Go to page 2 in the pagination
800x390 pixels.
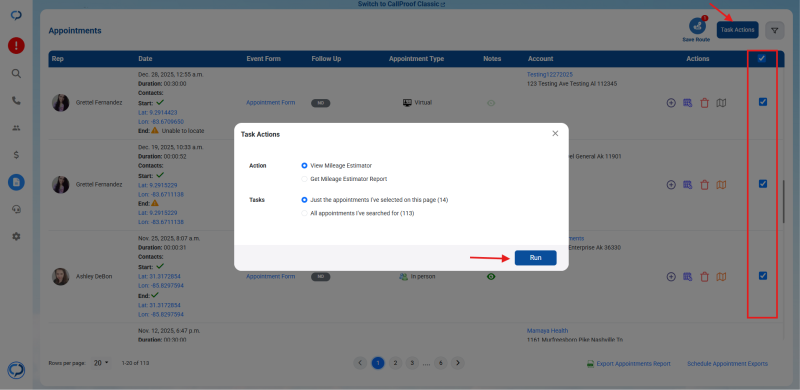click(395, 363)
